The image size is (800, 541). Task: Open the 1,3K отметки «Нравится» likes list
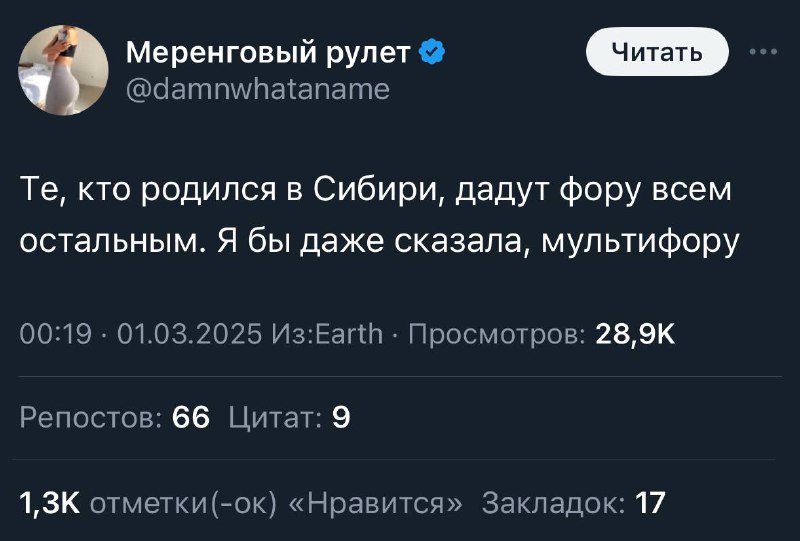tap(241, 503)
